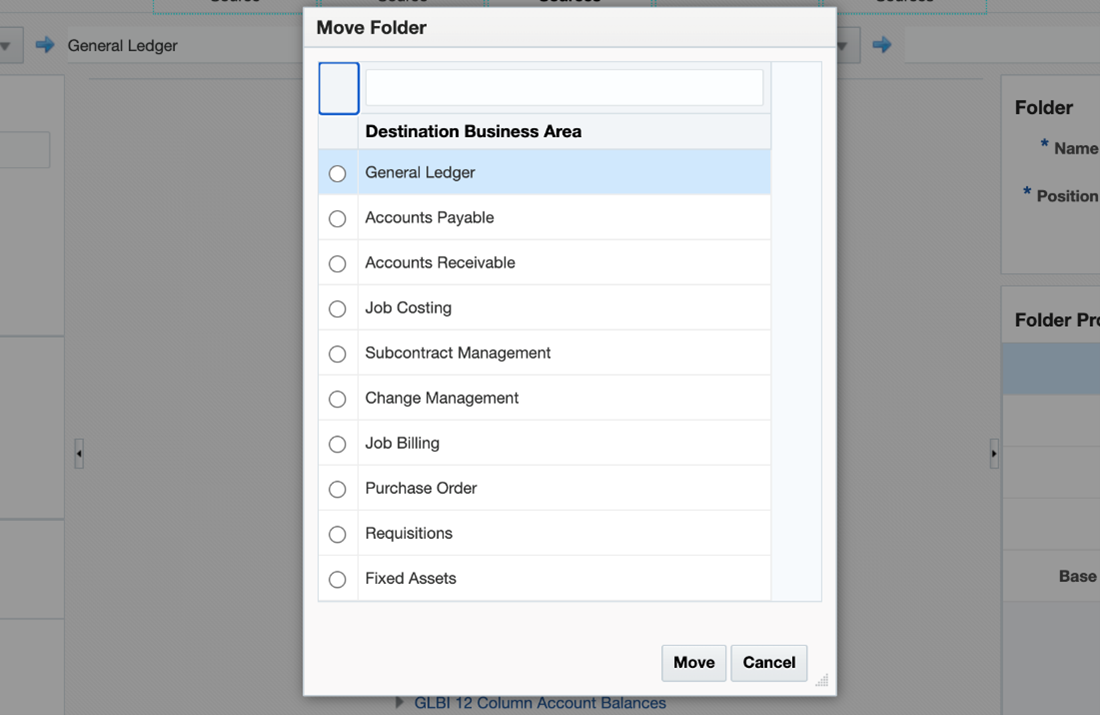Choose Requisitions radio button
Screen dimensions: 1100x715
pos(337,535)
